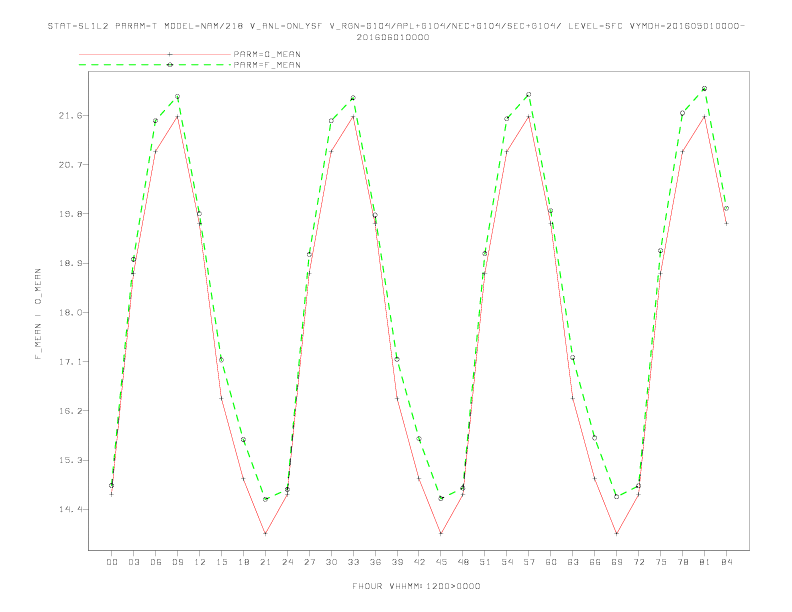Click the y-axis tick value 16.2

point(70,411)
